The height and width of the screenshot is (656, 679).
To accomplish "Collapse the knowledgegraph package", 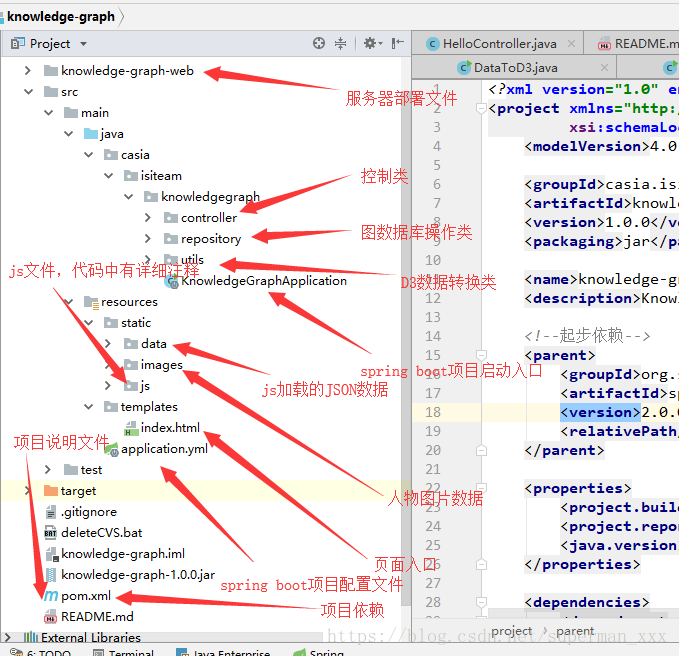I will click(128, 197).
